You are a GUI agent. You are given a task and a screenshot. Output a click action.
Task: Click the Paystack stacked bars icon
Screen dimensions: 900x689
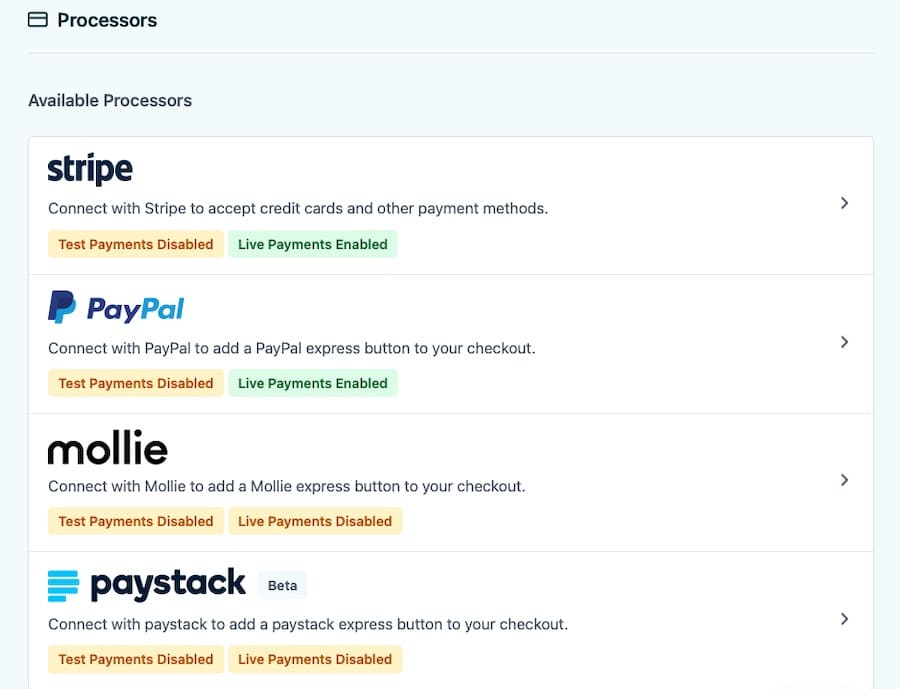(x=61, y=585)
